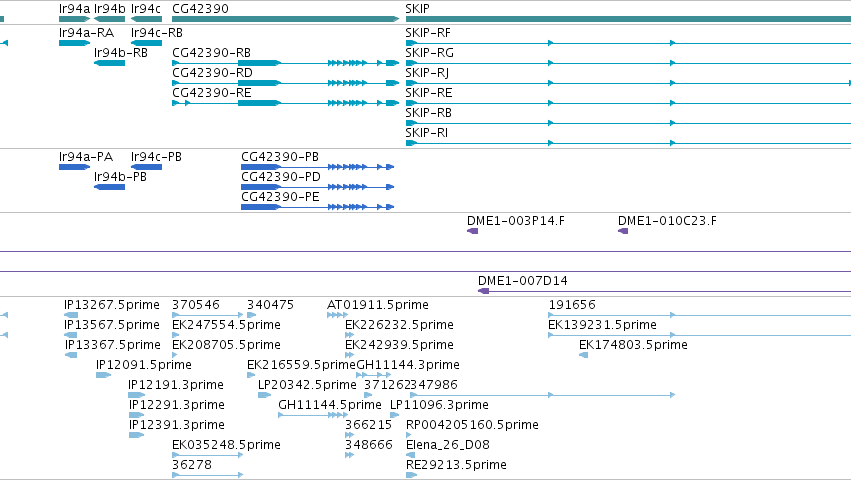Select the Ir94a gene glyph
Viewport: 851px width, 480px height.
(74, 19)
